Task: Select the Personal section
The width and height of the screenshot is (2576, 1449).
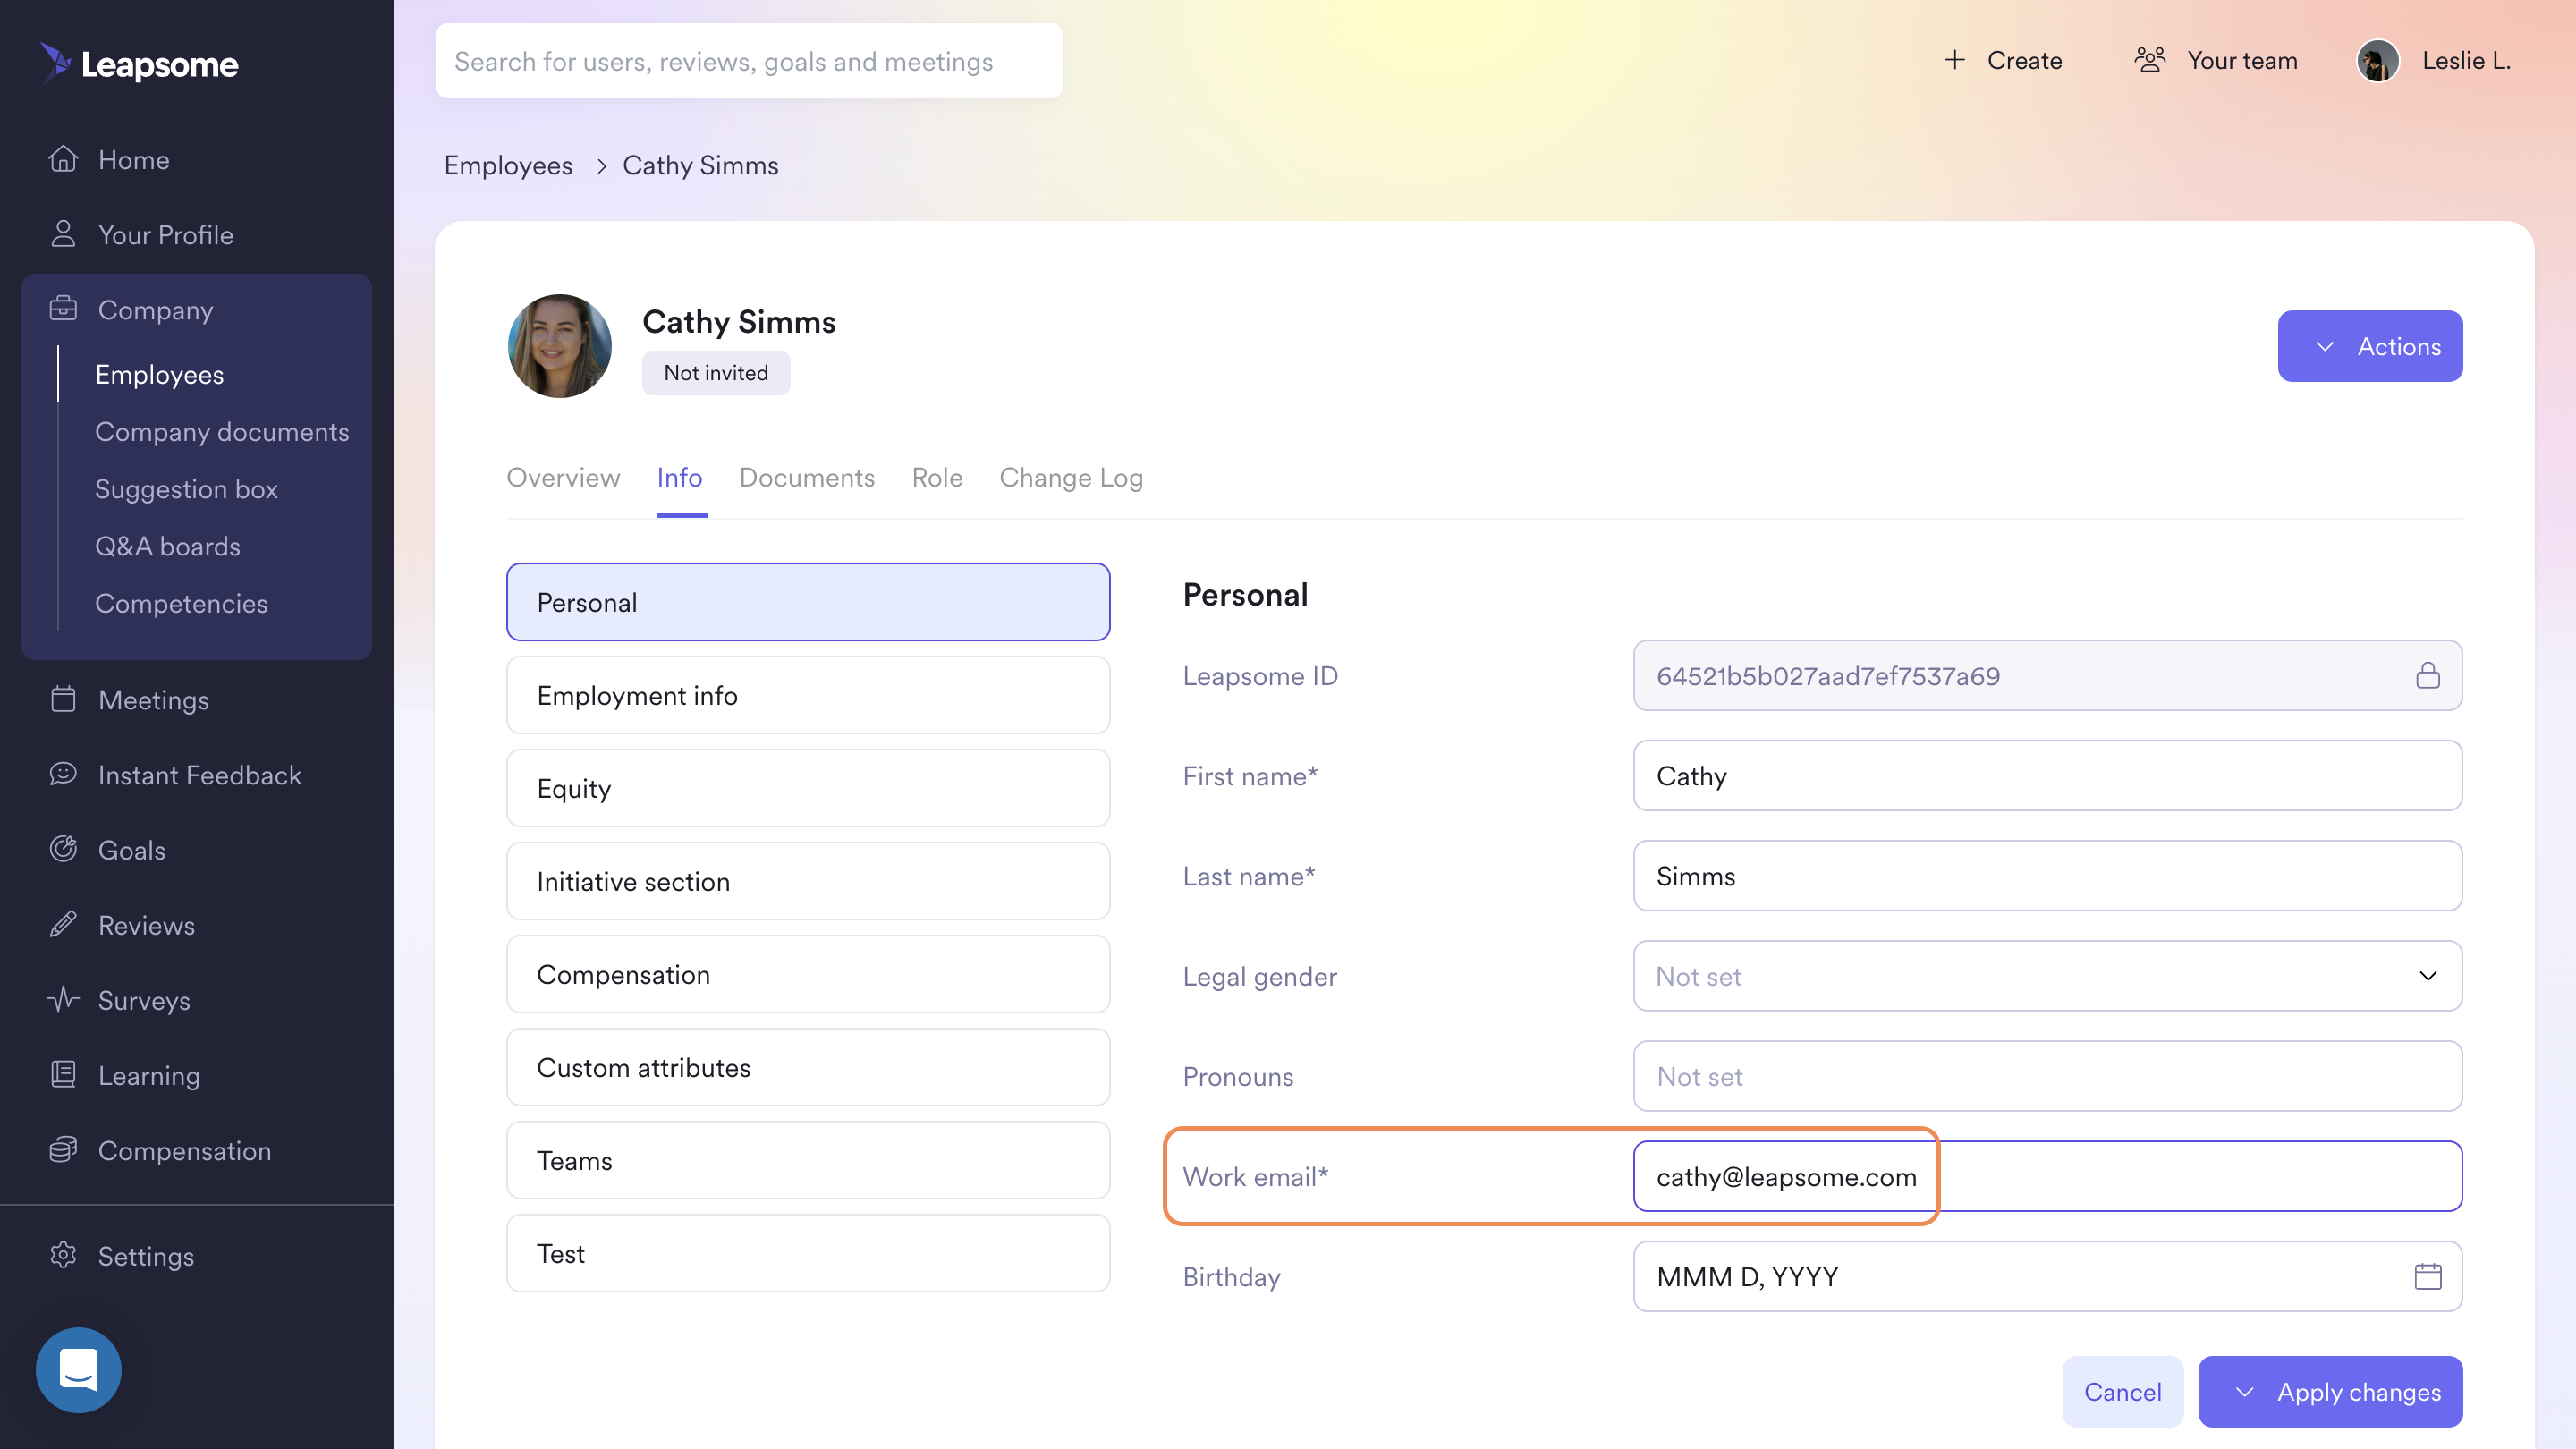Action: tap(808, 602)
